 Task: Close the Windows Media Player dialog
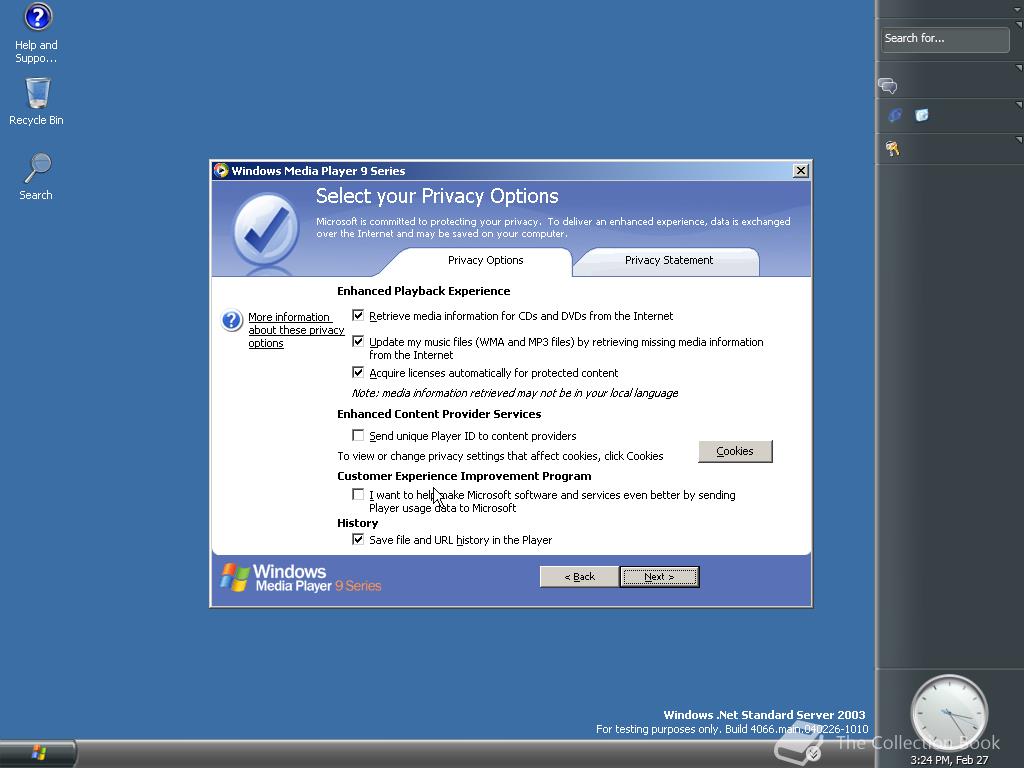click(x=801, y=170)
